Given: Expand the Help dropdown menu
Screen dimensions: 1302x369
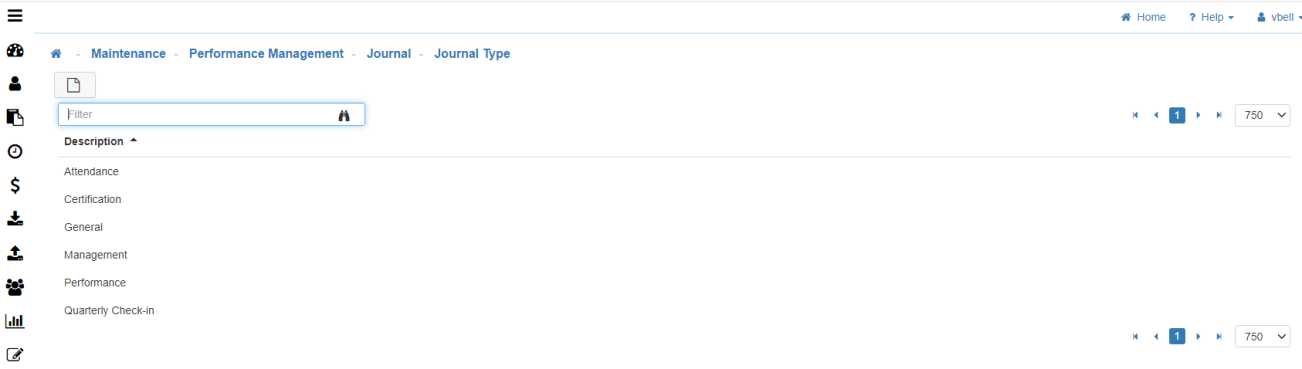Looking at the screenshot, I should pyautogui.click(x=1211, y=17).
